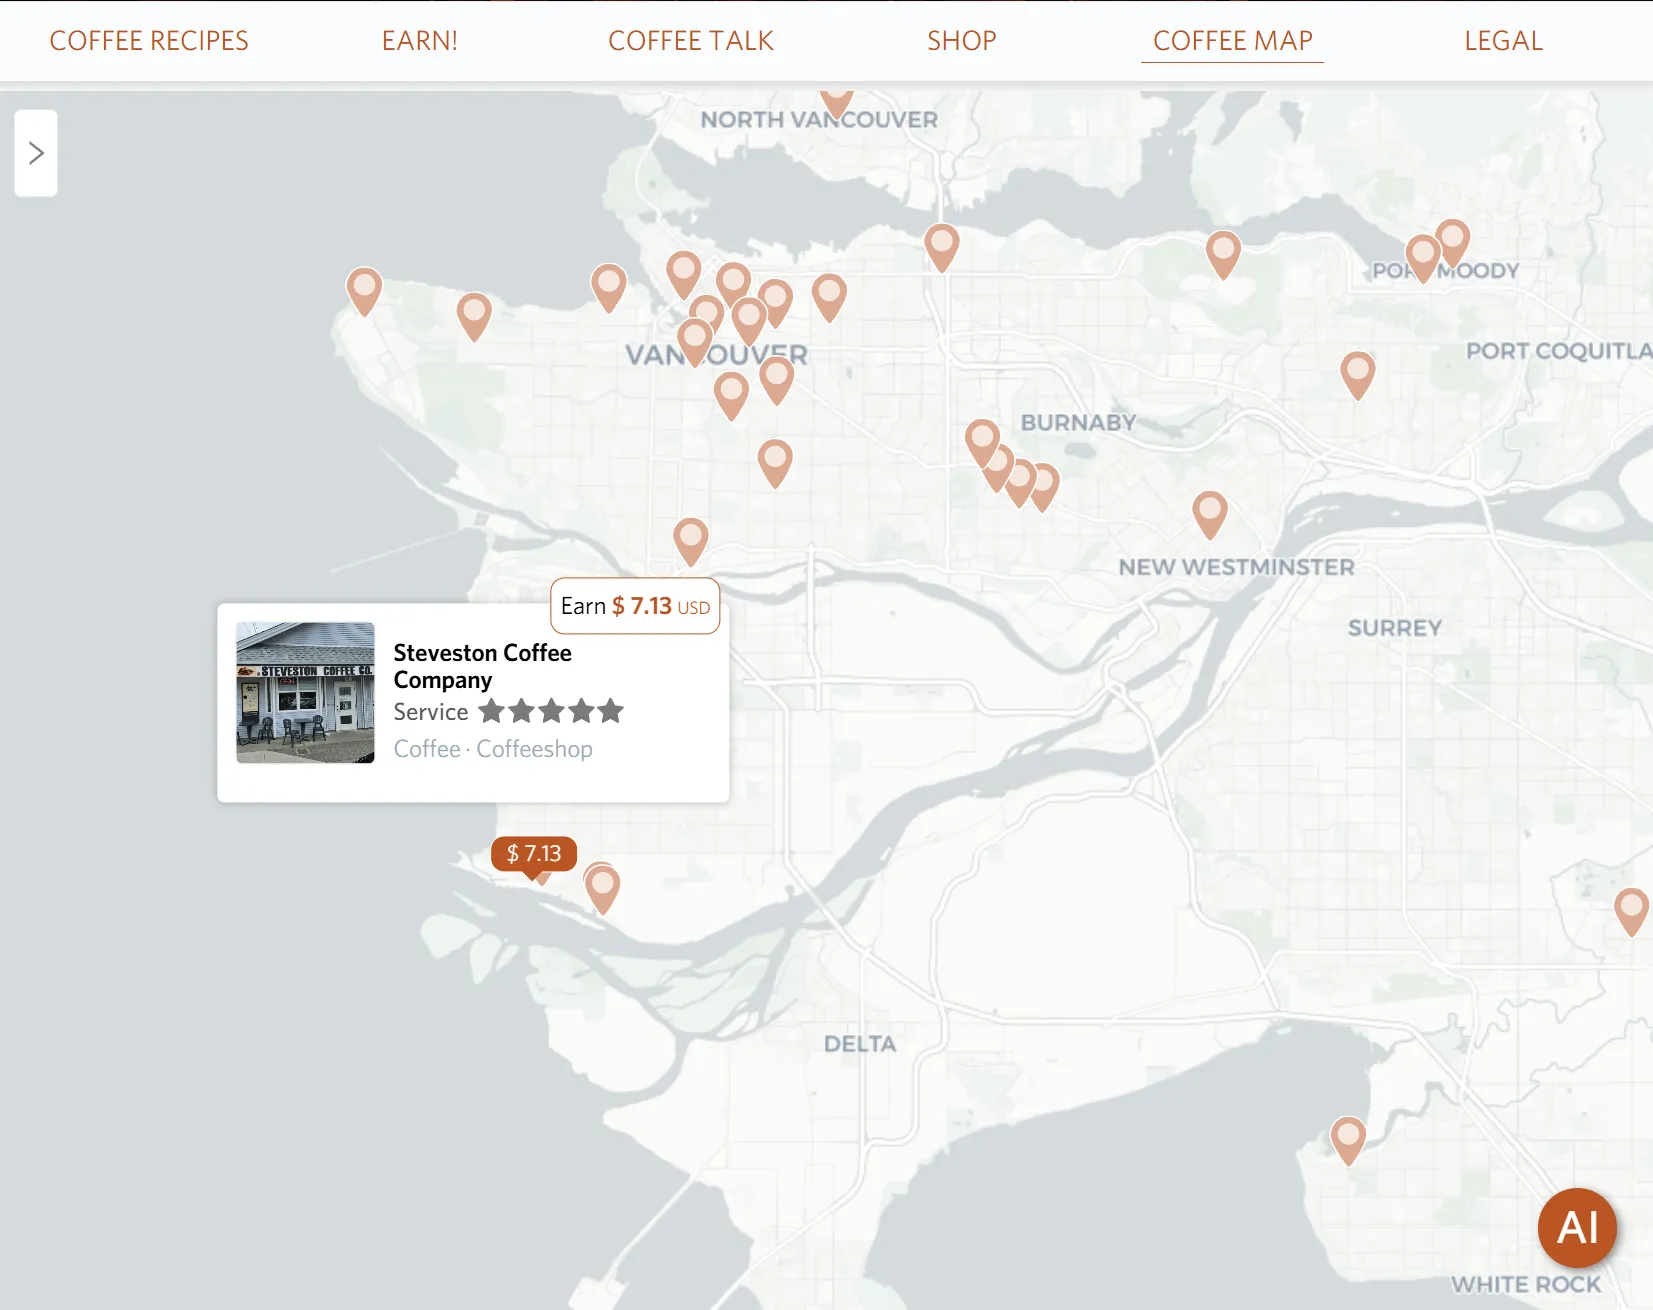Open the Legal page

click(x=1503, y=41)
